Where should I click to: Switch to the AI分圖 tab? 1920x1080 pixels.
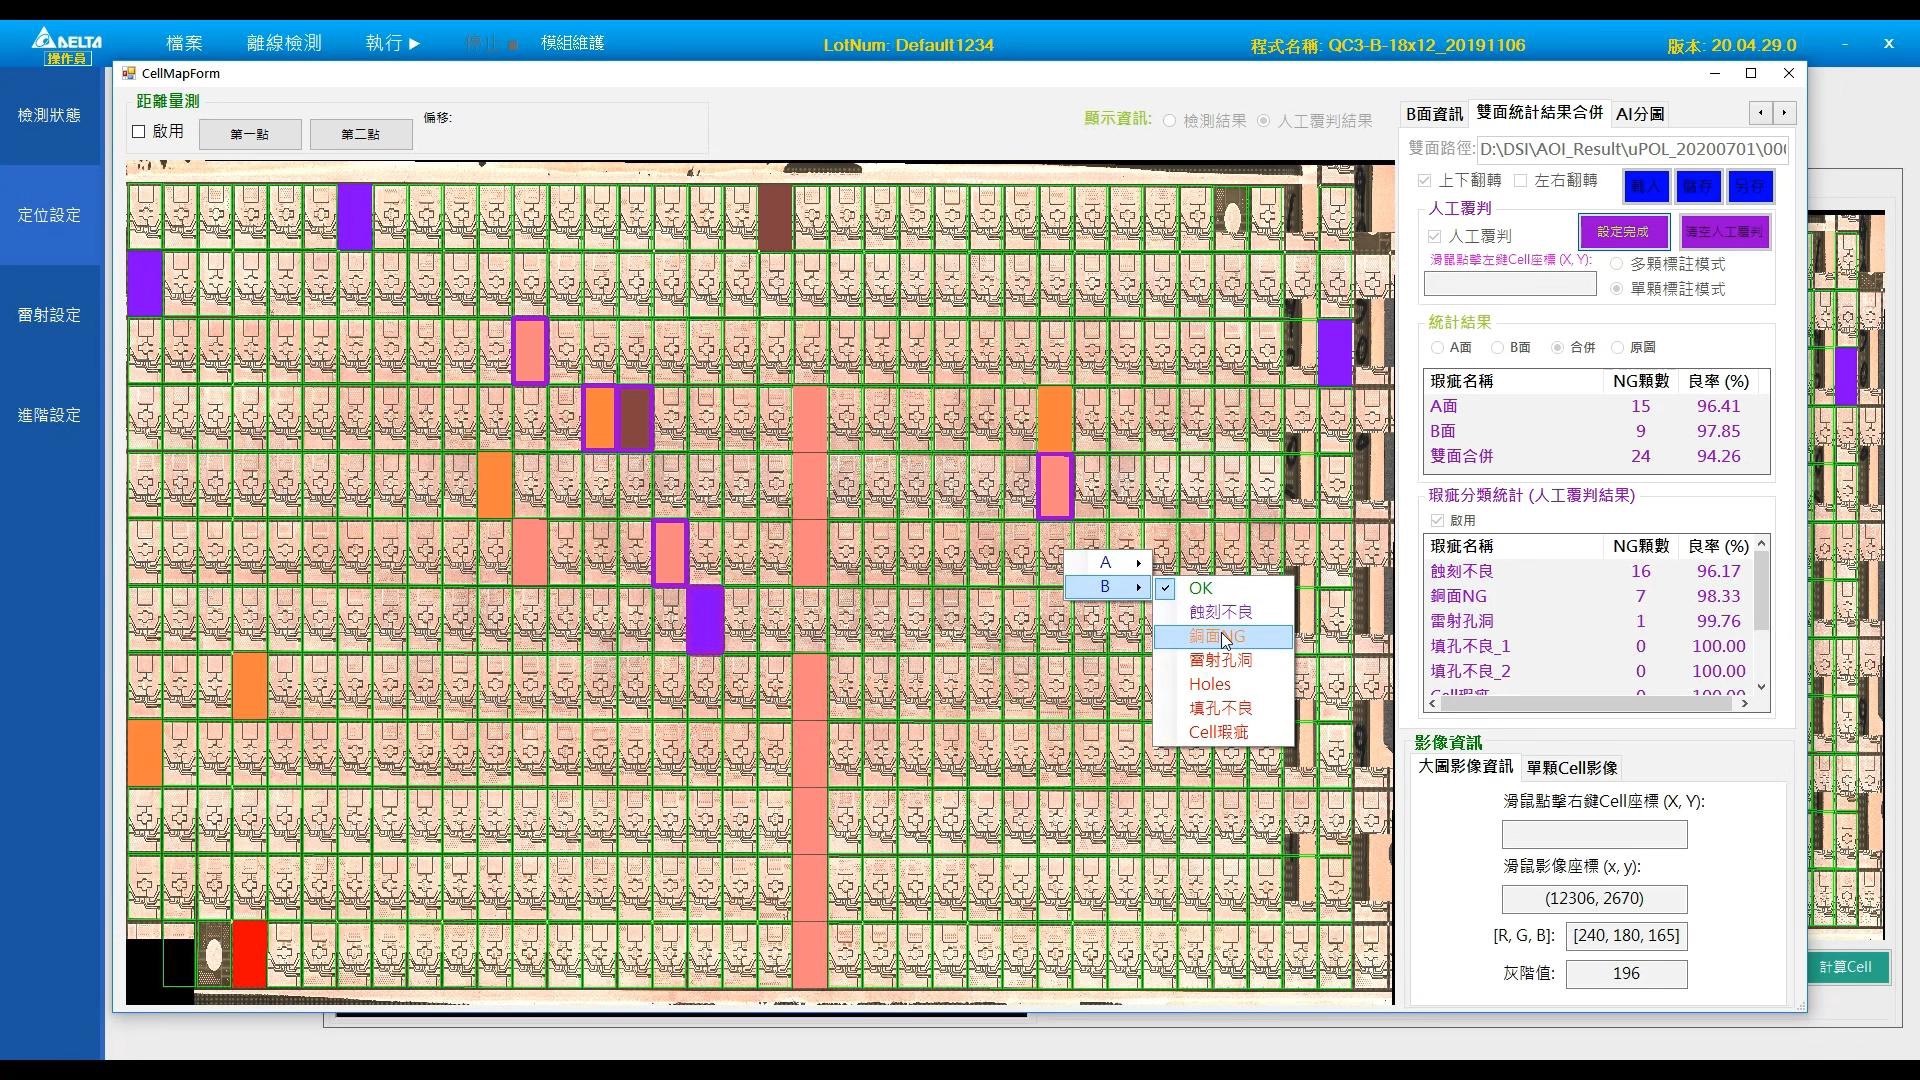click(x=1640, y=114)
